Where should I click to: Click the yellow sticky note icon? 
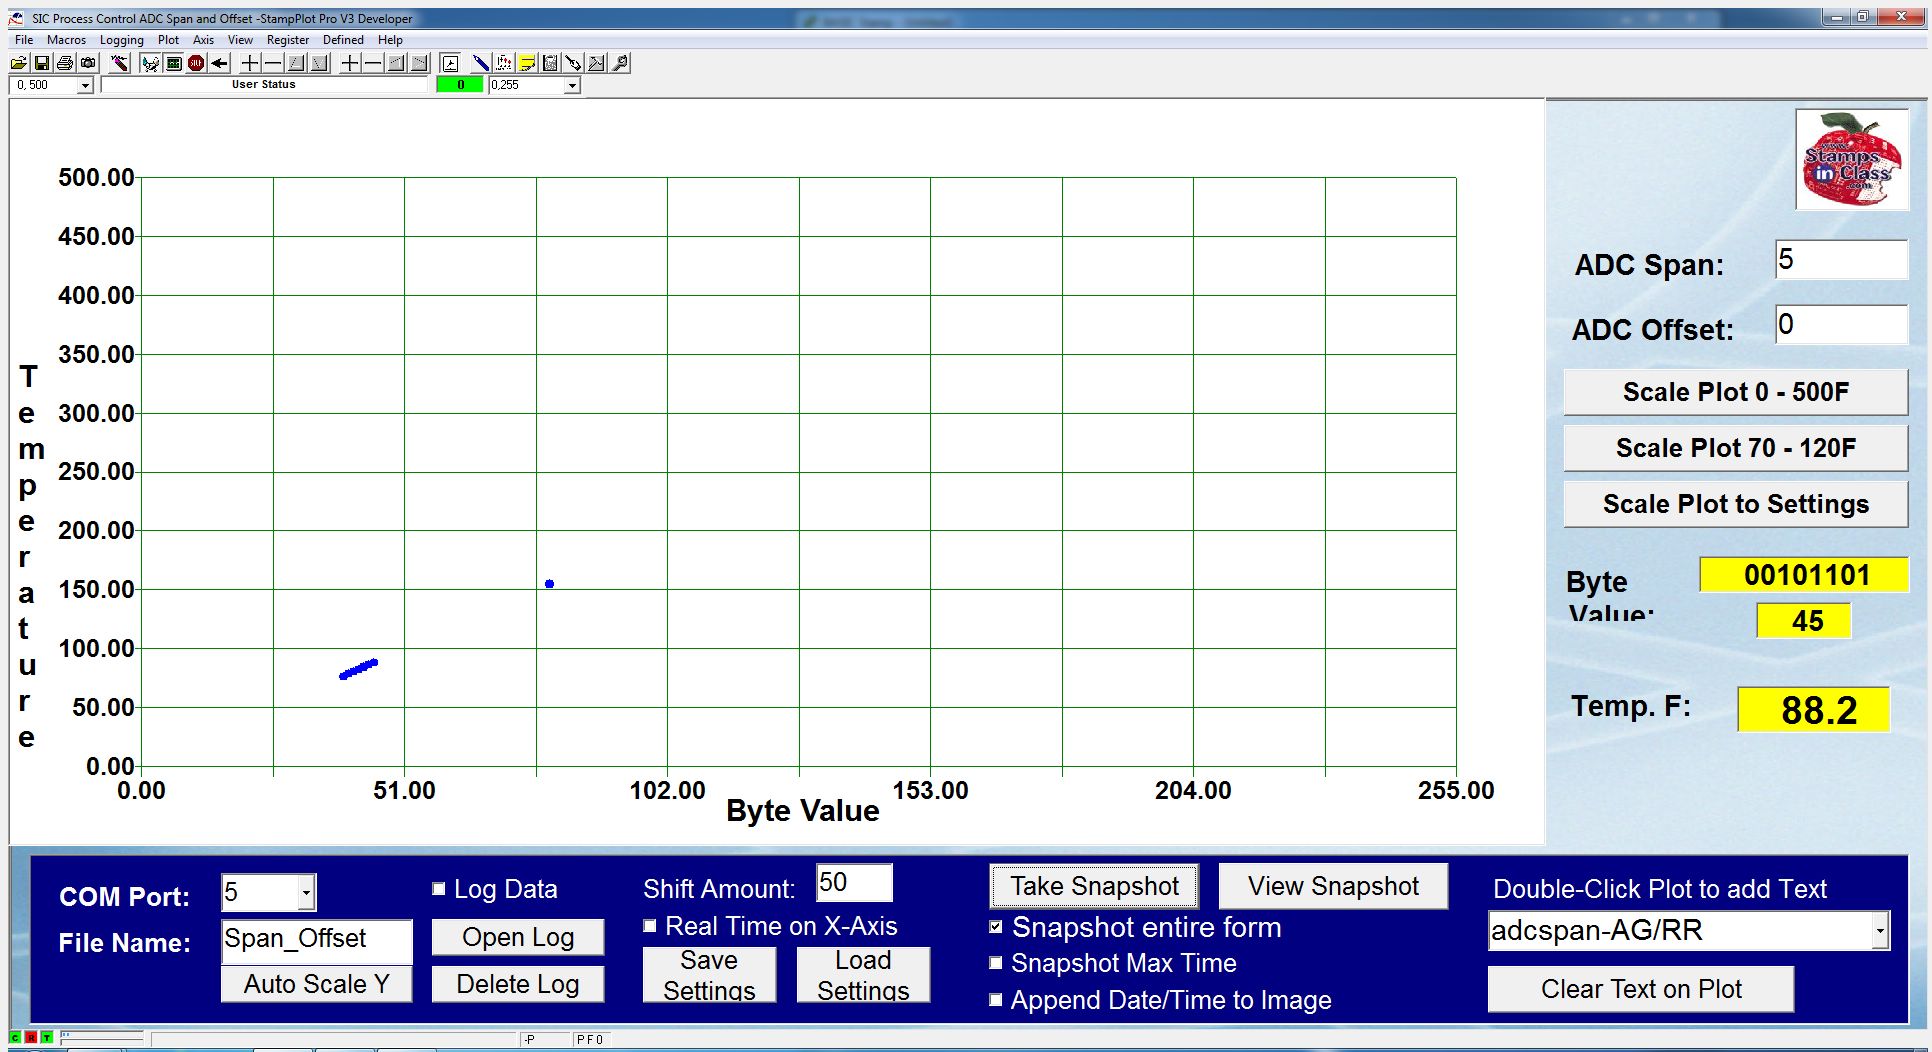527,63
